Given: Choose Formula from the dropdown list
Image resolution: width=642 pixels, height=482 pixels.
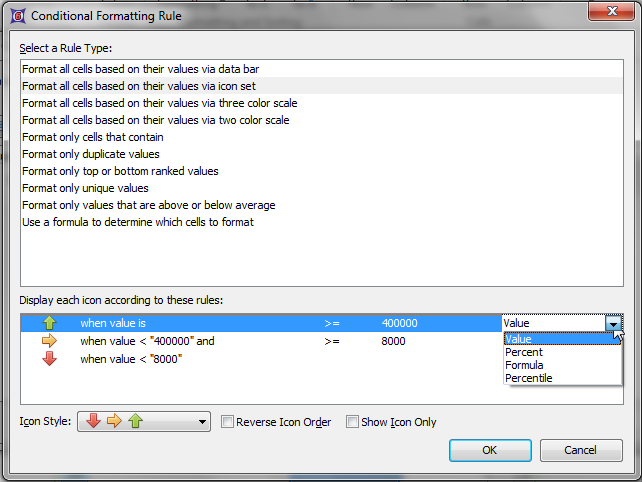Looking at the screenshot, I should pyautogui.click(x=524, y=365).
